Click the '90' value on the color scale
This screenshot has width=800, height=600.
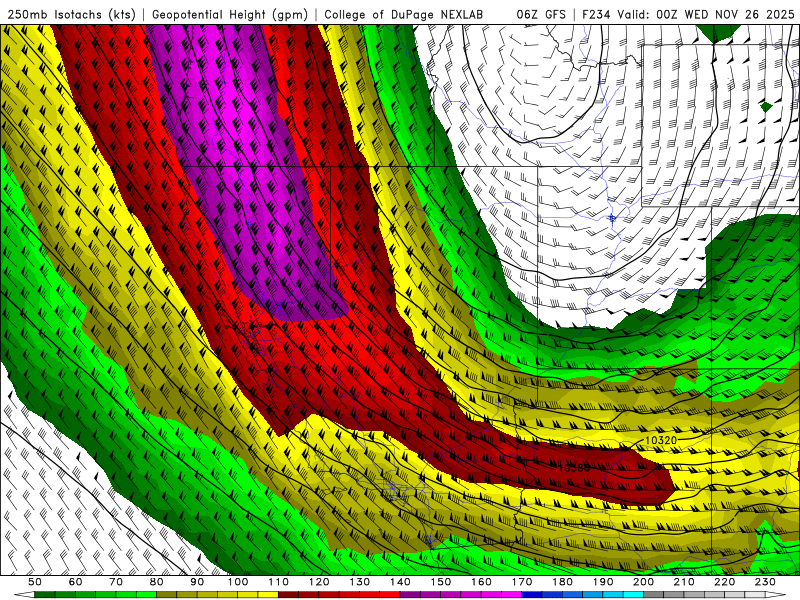click(197, 582)
